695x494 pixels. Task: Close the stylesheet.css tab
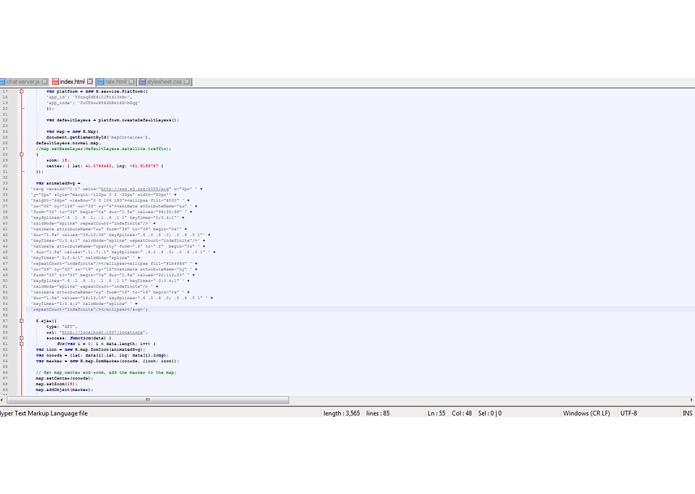pyautogui.click(x=187, y=82)
